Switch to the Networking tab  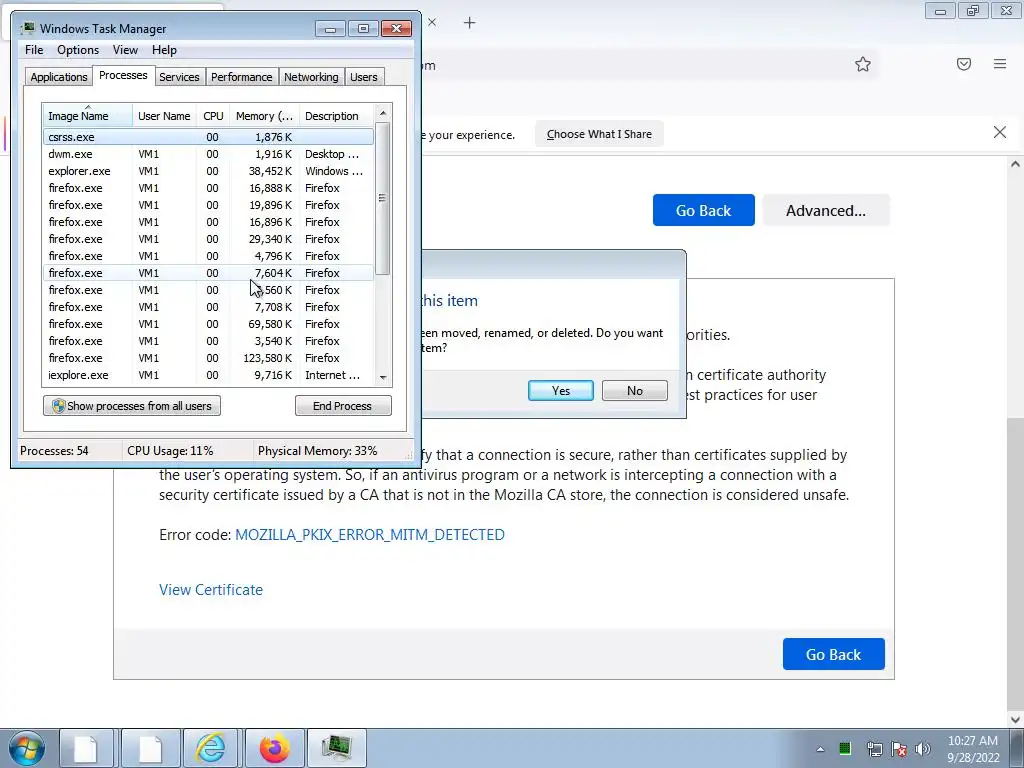point(311,77)
